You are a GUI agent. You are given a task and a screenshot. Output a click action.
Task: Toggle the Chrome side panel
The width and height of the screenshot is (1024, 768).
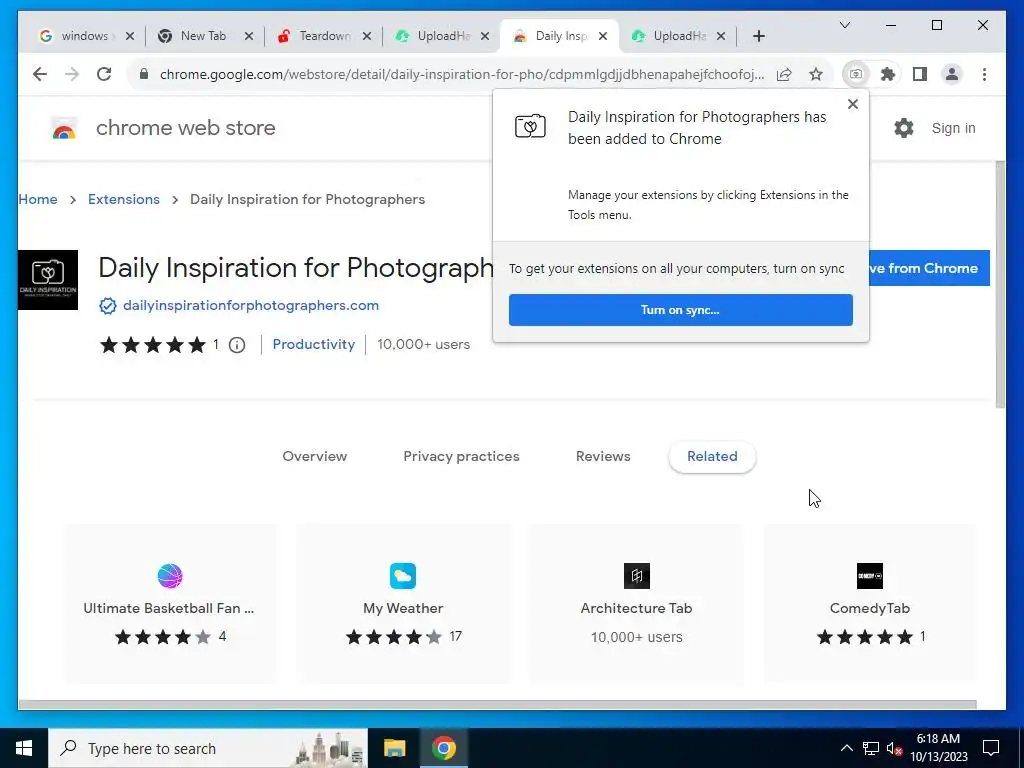pos(920,74)
